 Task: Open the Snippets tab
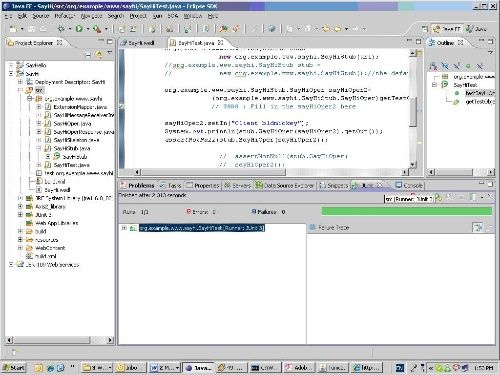(x=334, y=185)
